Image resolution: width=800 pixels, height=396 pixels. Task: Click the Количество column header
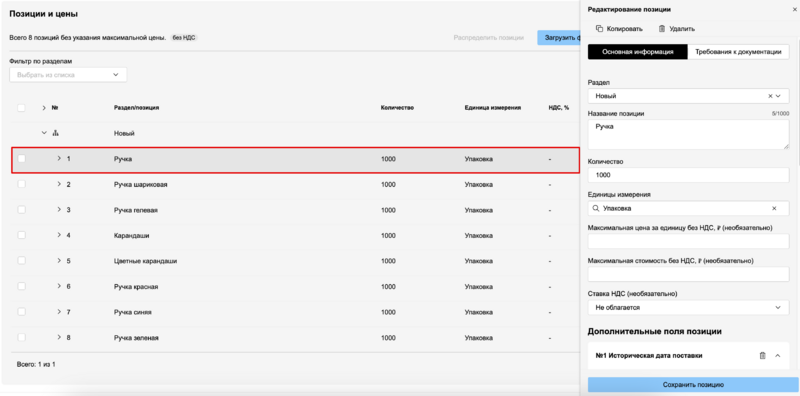(397, 108)
